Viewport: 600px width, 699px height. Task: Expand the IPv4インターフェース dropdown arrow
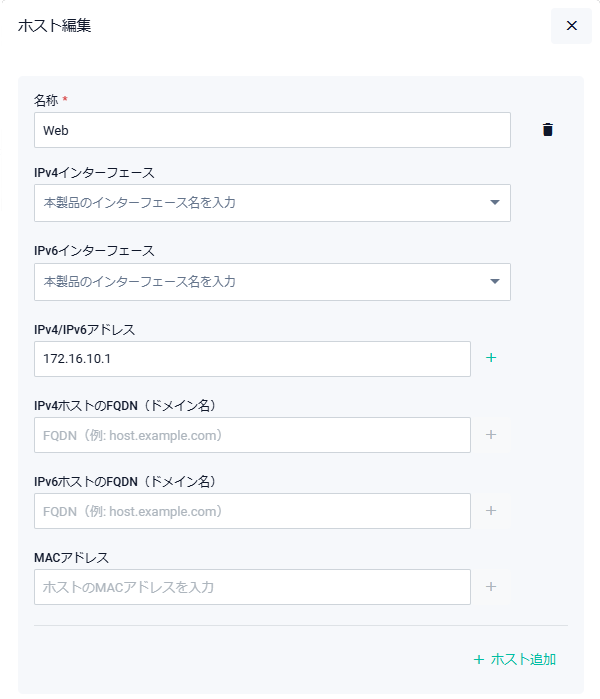click(x=495, y=203)
